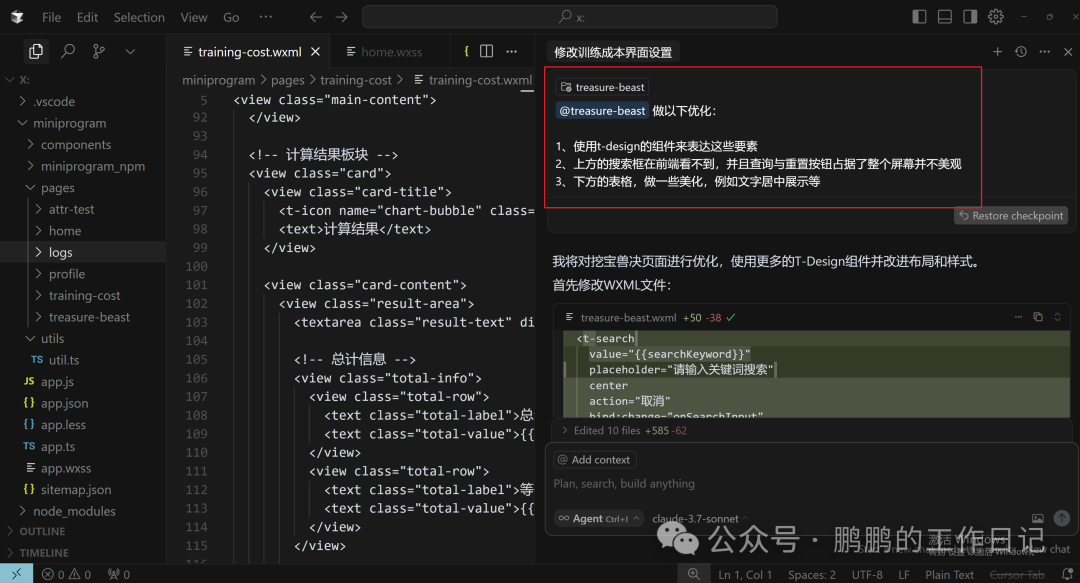Click the @treasure-beast mention

(602, 111)
